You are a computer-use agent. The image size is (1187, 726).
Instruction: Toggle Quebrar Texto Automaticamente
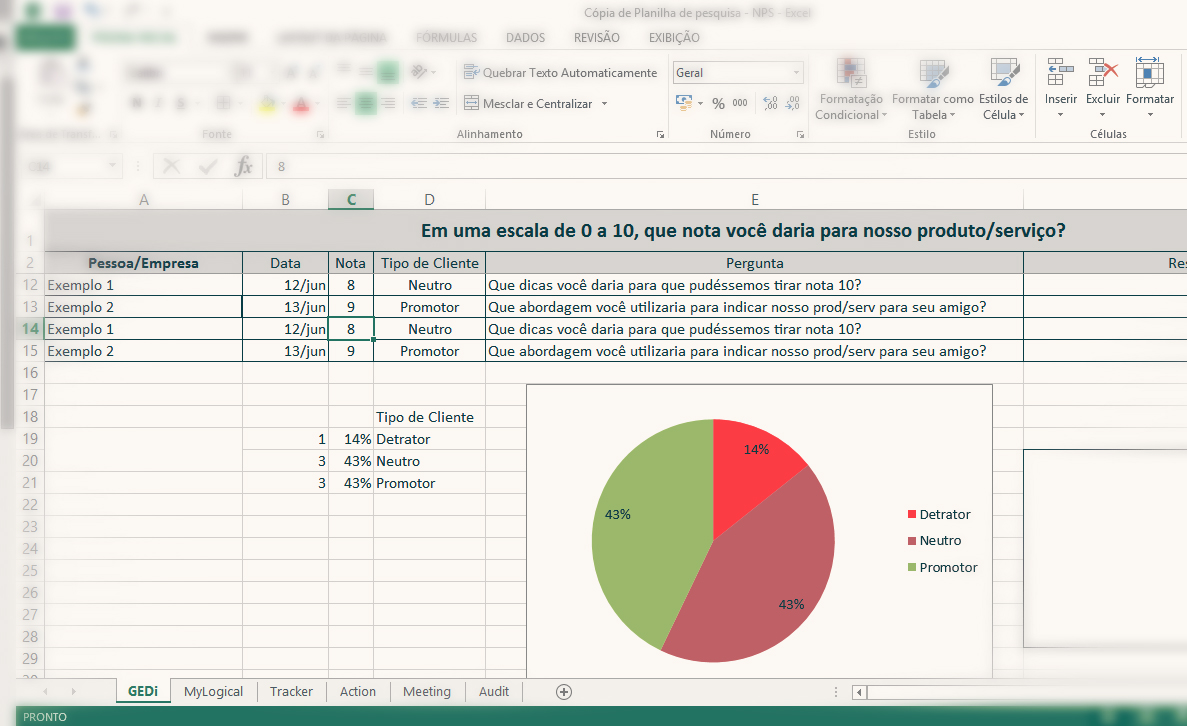coord(560,73)
